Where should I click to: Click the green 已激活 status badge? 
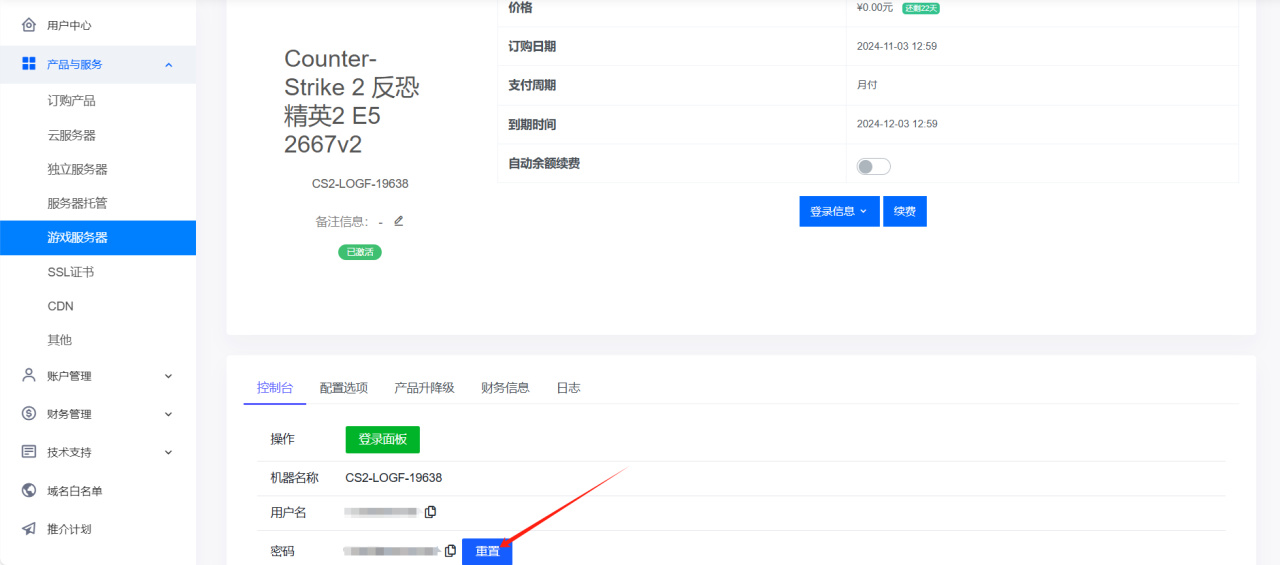[x=360, y=252]
